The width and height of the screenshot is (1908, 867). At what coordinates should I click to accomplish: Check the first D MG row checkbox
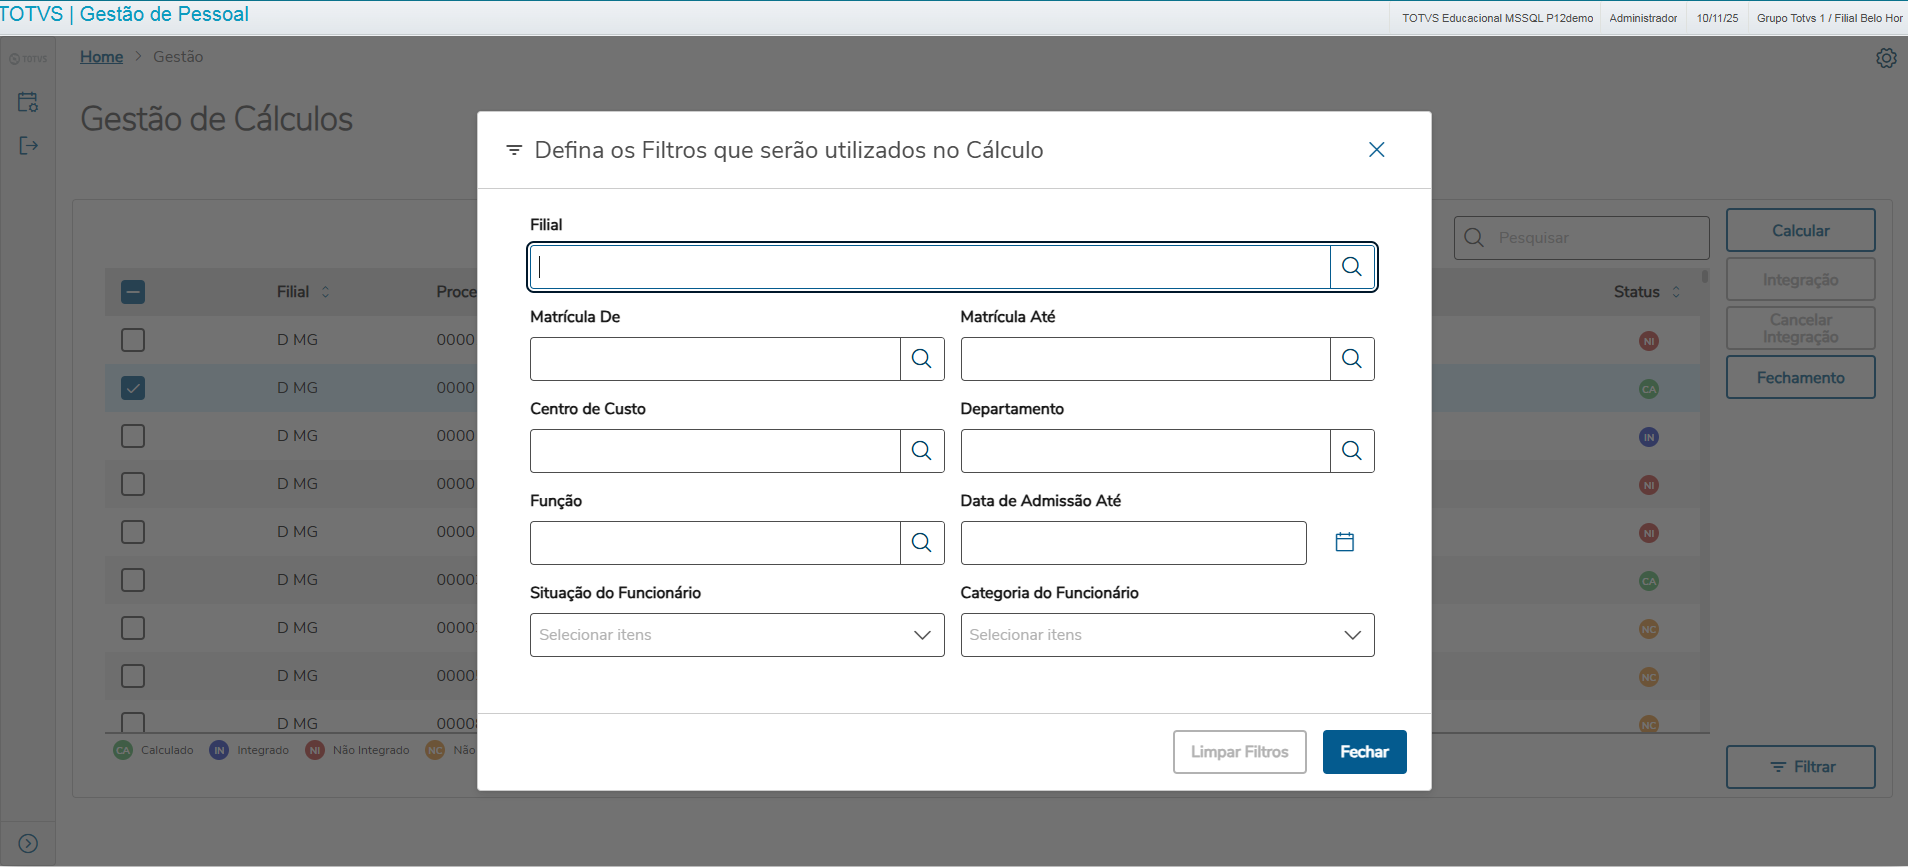(133, 340)
